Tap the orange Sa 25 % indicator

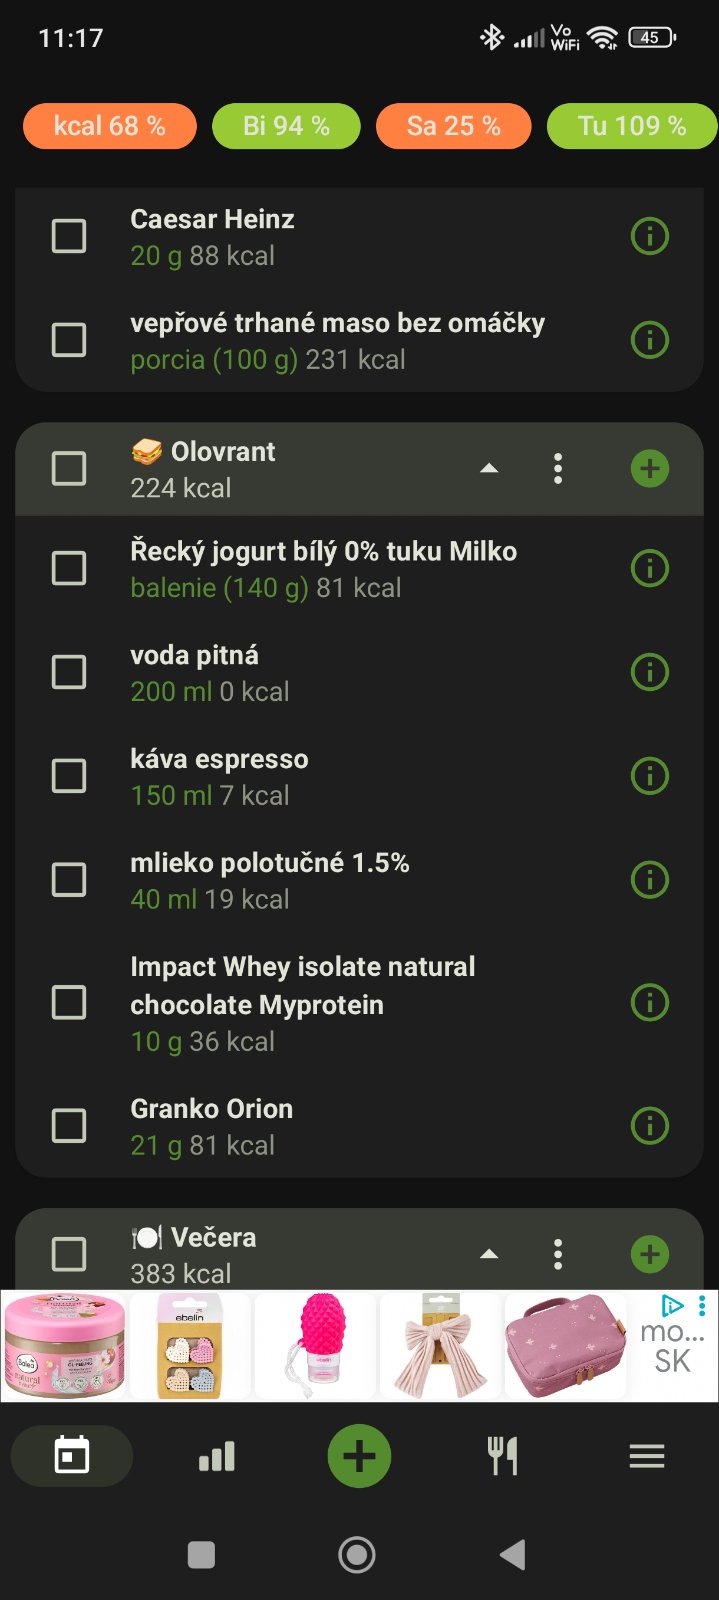coord(453,126)
